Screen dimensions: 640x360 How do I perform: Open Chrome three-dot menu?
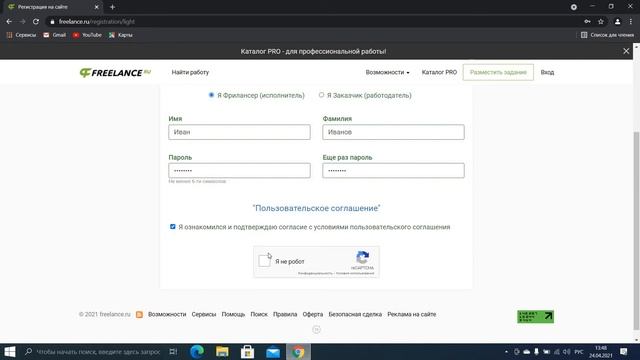pos(631,22)
